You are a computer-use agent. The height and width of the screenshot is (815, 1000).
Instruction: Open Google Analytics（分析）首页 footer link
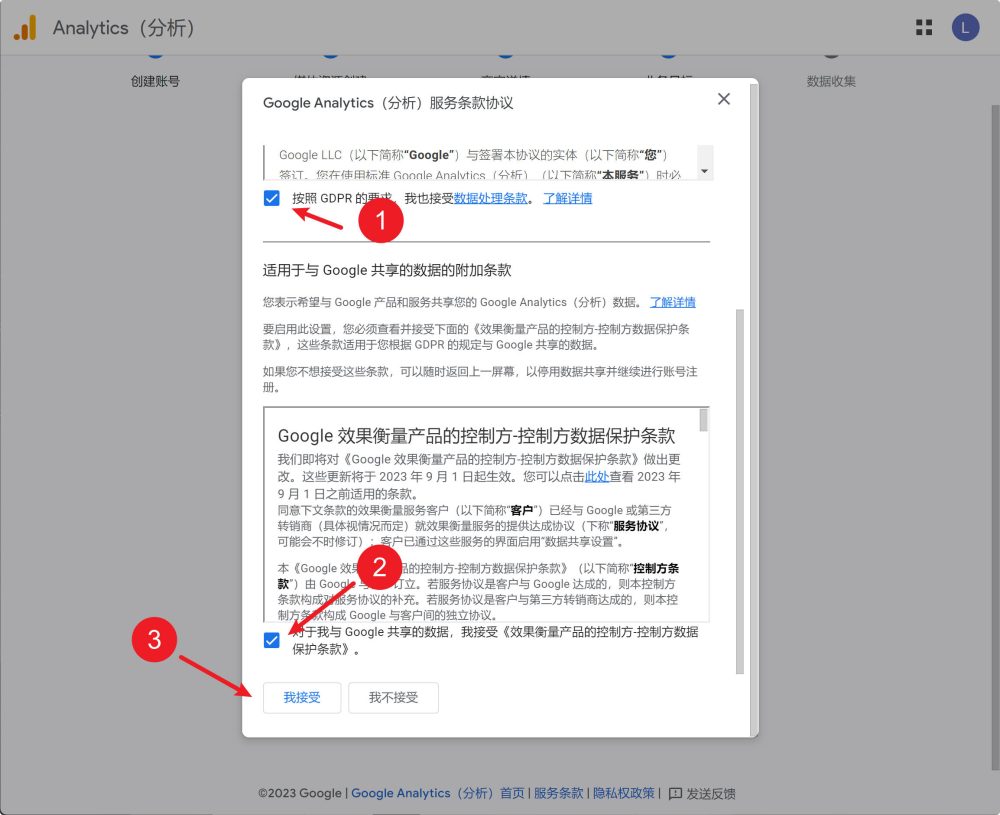point(438,793)
